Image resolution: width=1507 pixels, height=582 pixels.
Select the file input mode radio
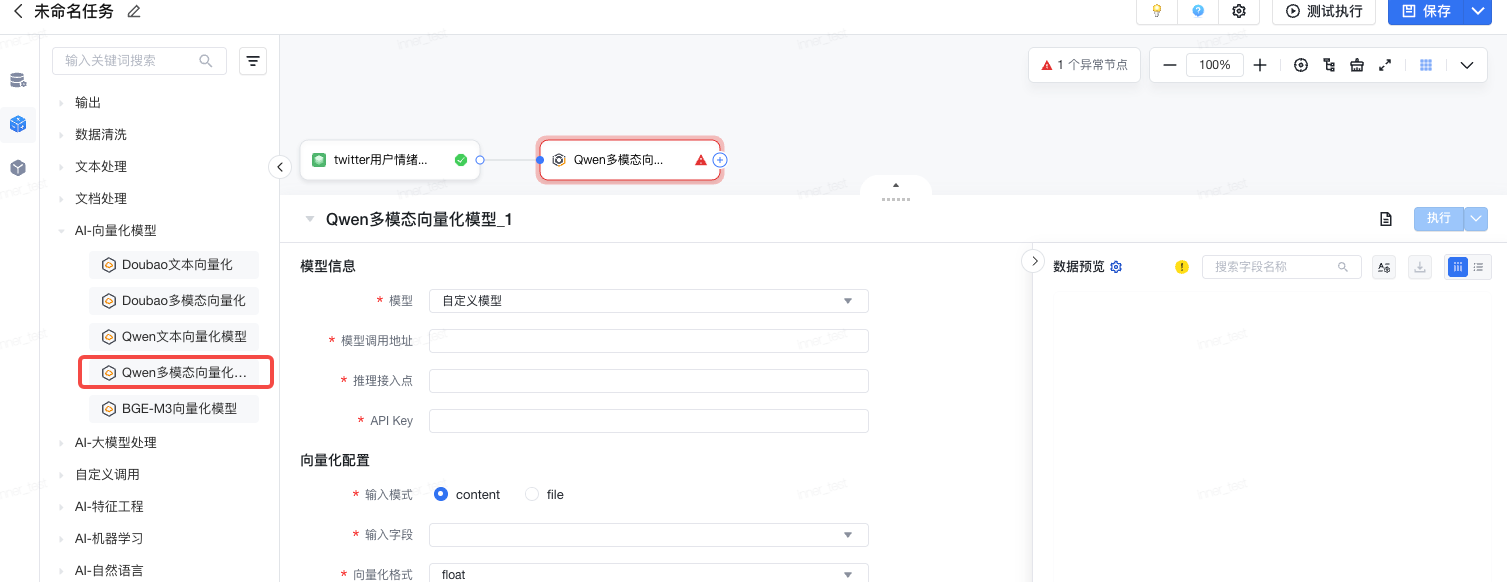point(532,494)
